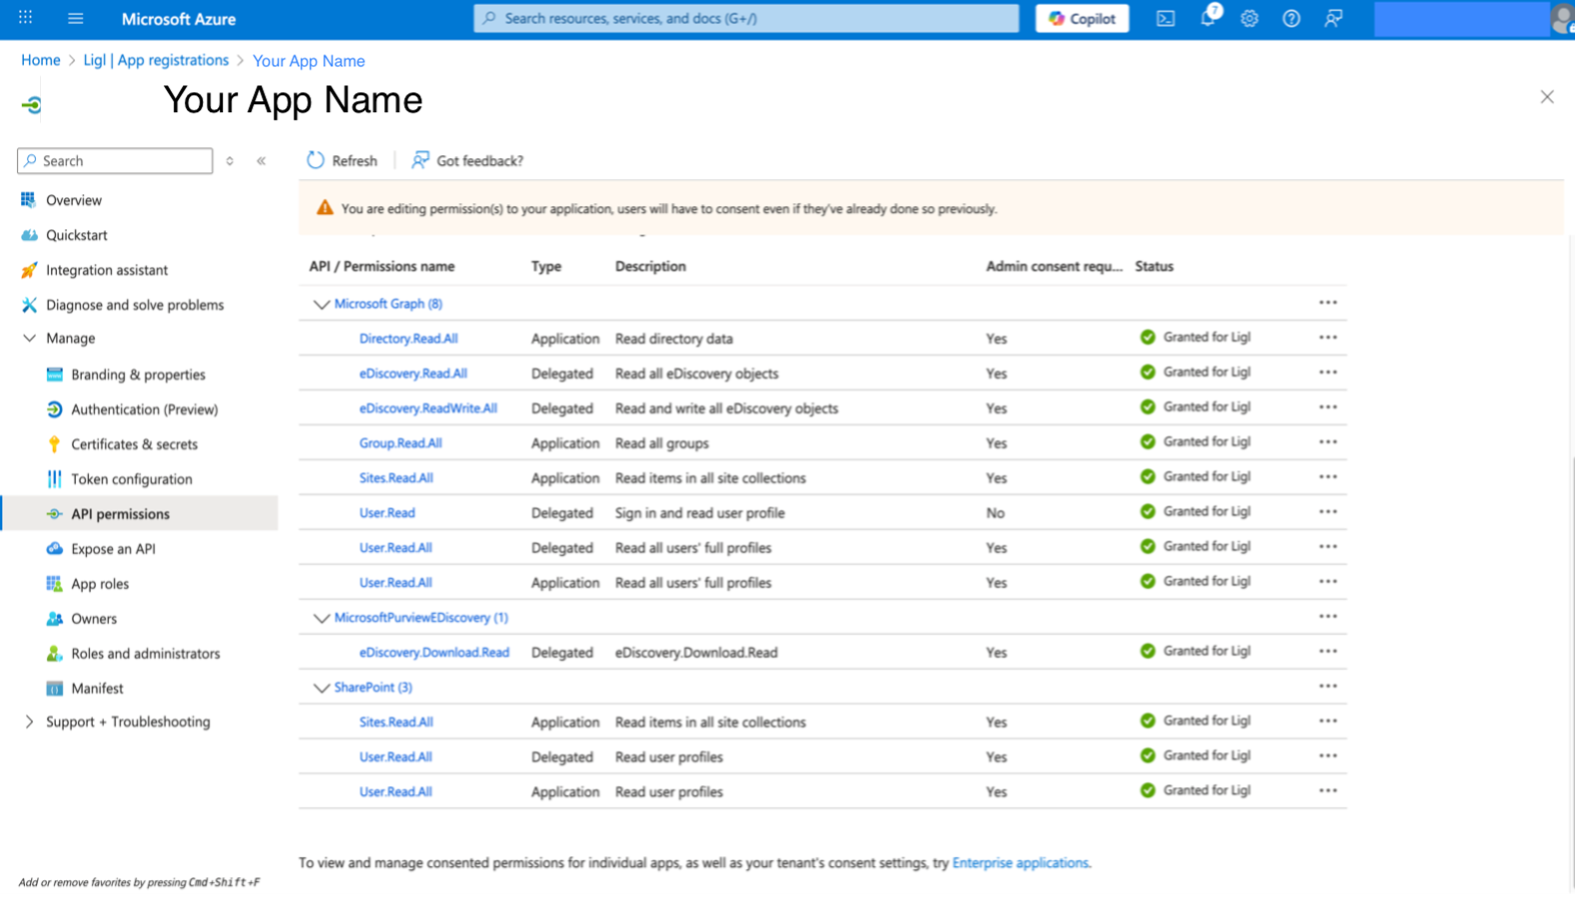This screenshot has width=1575, height=903.
Task: Open more options for eDiscovery.Download.Read row
Action: 1328,652
